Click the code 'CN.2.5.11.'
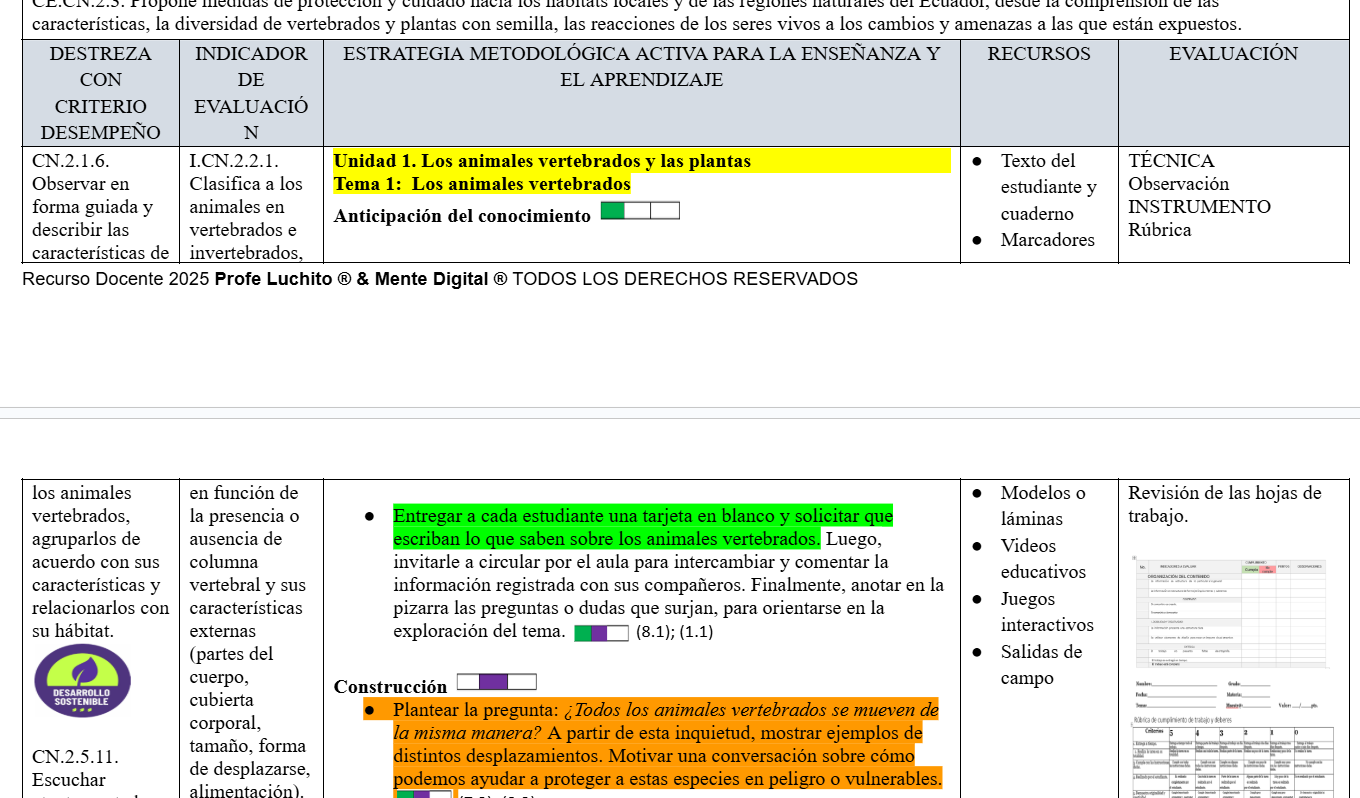 coord(75,757)
